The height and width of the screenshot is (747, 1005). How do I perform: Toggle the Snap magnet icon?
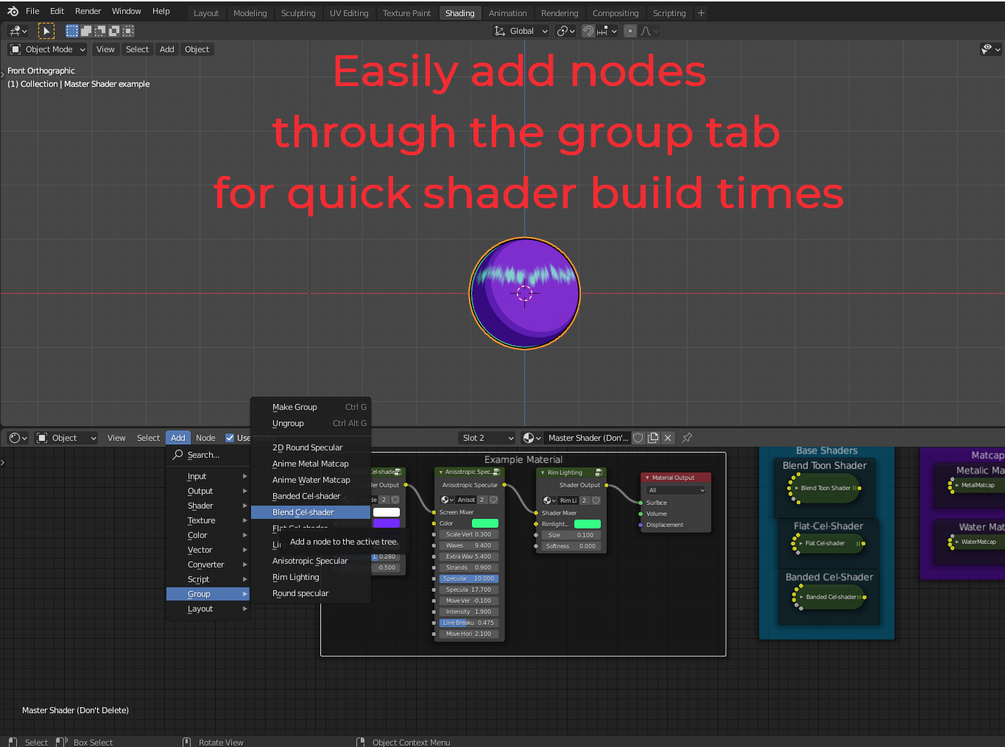pos(588,31)
